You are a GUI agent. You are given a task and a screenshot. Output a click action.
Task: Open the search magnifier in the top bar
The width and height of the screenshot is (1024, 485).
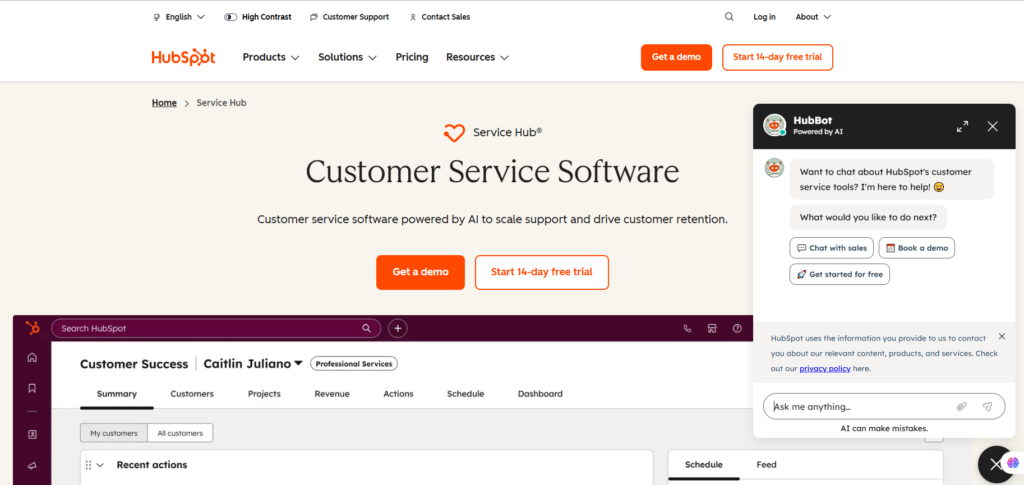click(729, 17)
